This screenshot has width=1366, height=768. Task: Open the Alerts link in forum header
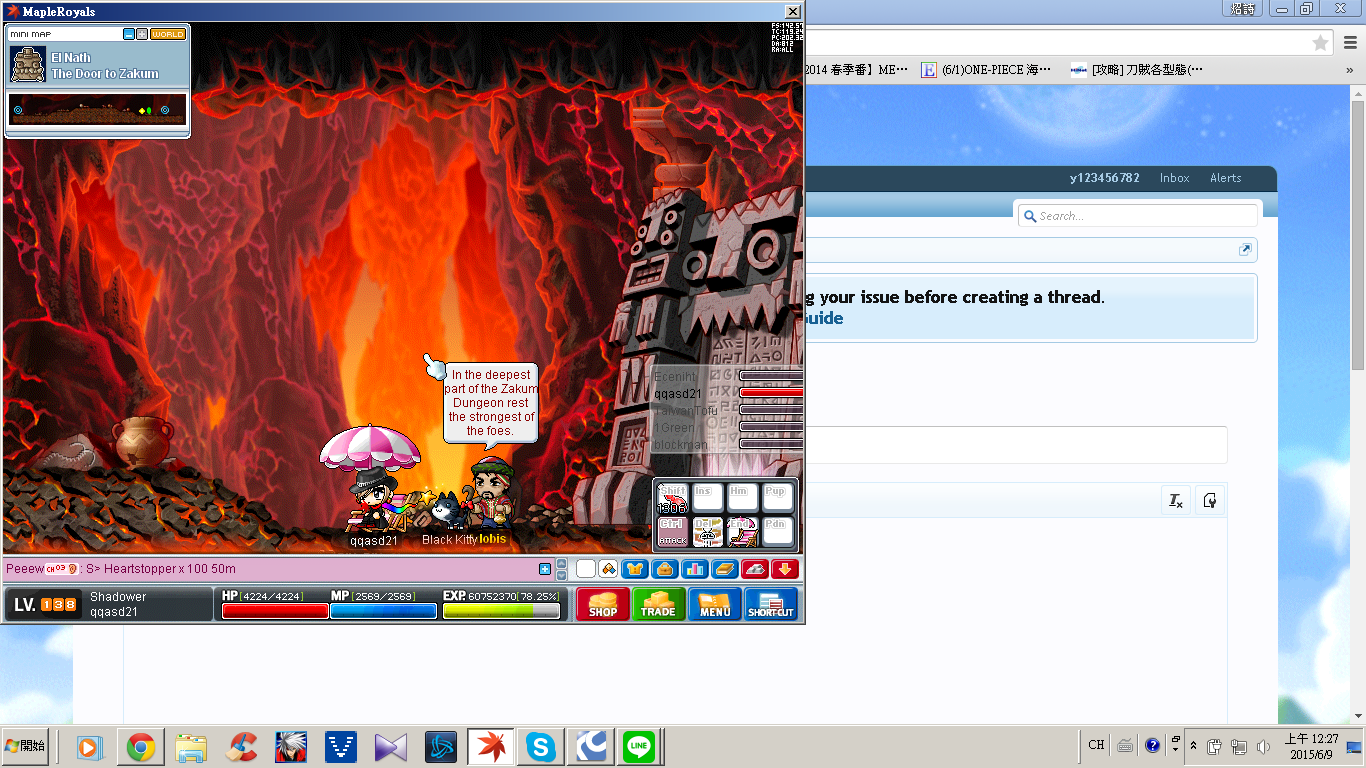(x=1225, y=178)
